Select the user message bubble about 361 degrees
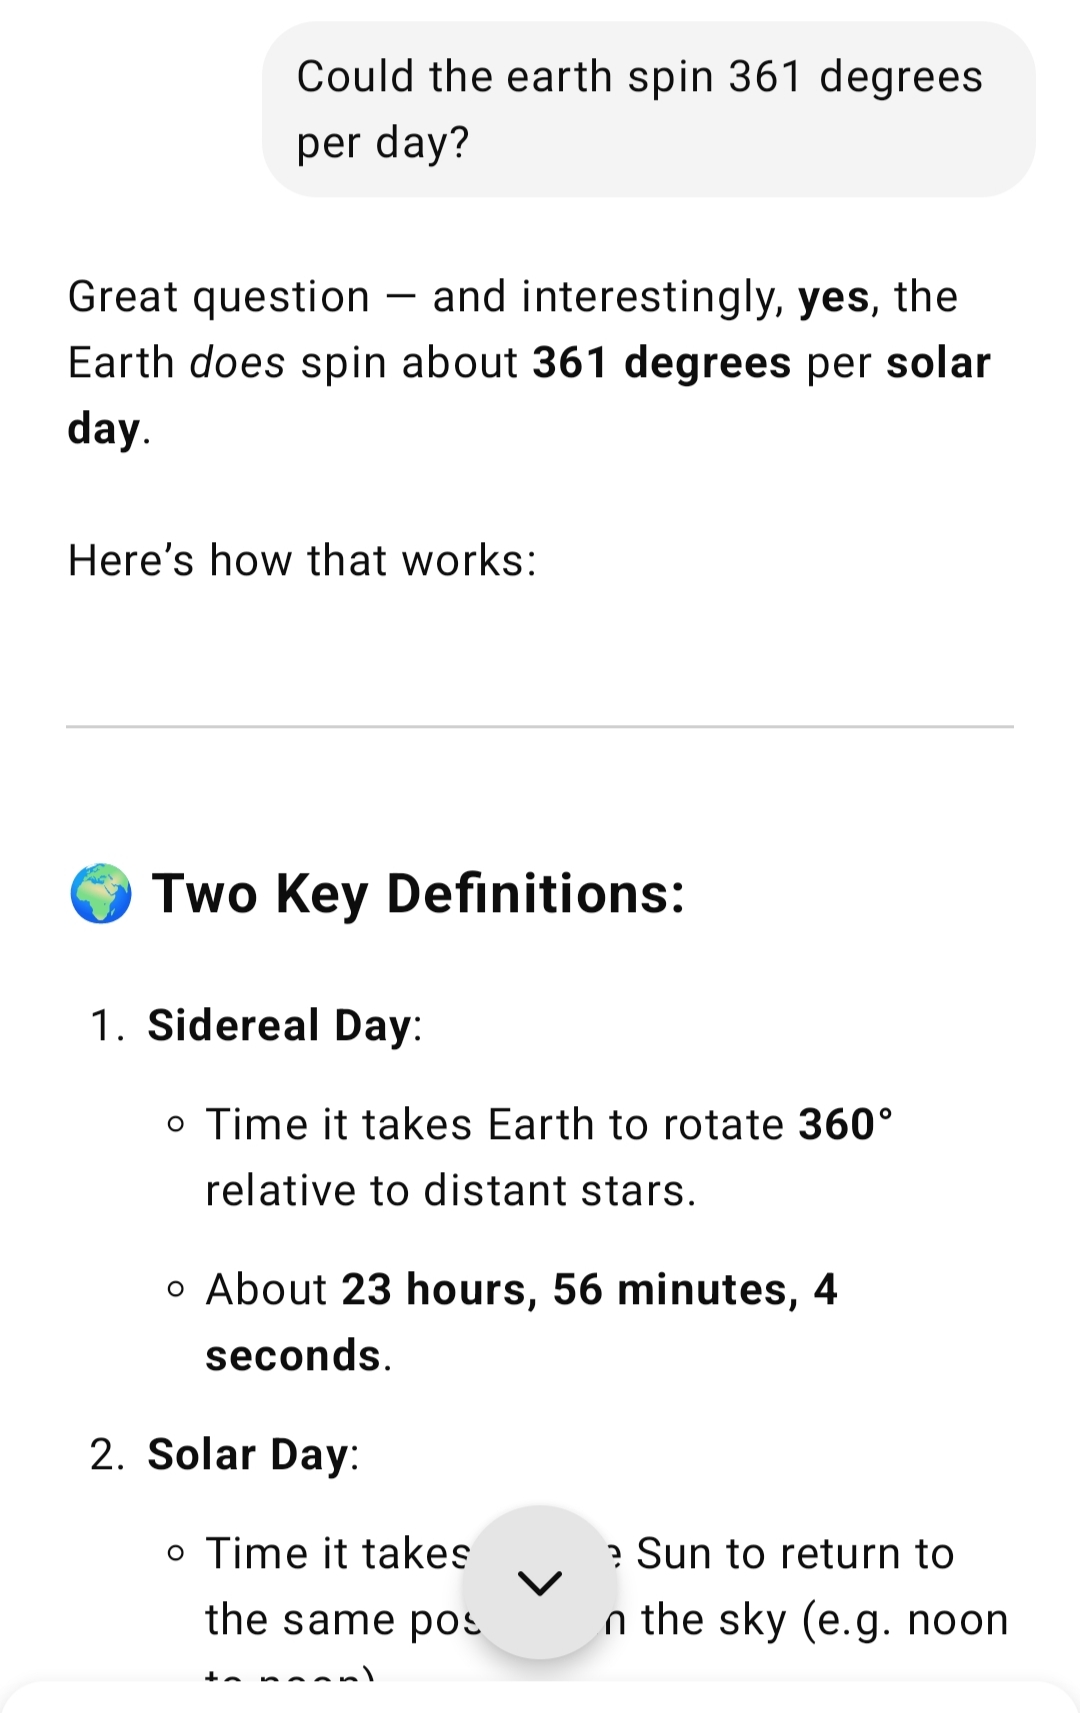 (x=648, y=110)
